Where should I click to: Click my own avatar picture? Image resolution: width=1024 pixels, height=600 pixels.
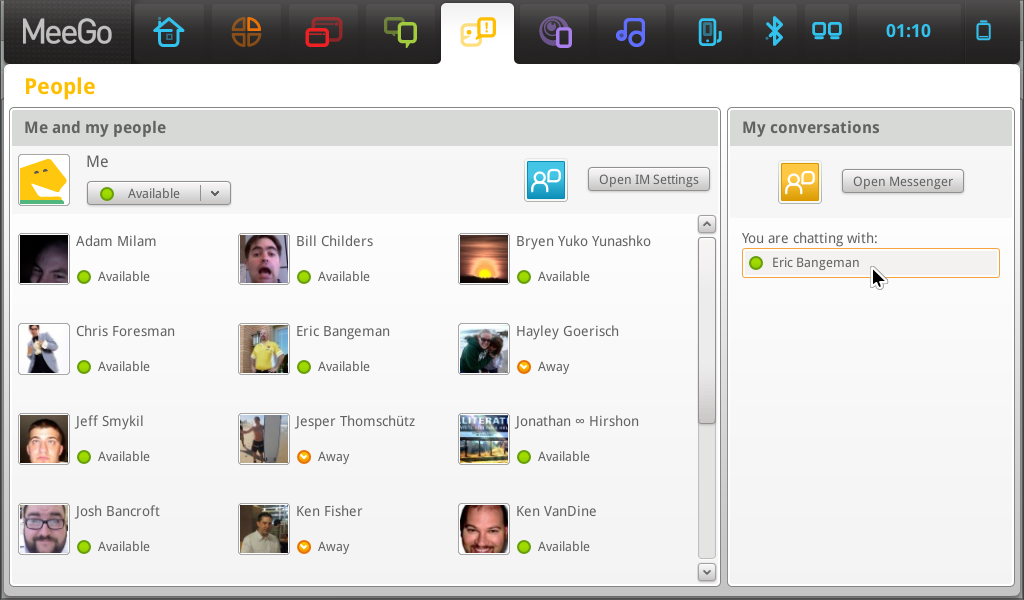[44, 180]
